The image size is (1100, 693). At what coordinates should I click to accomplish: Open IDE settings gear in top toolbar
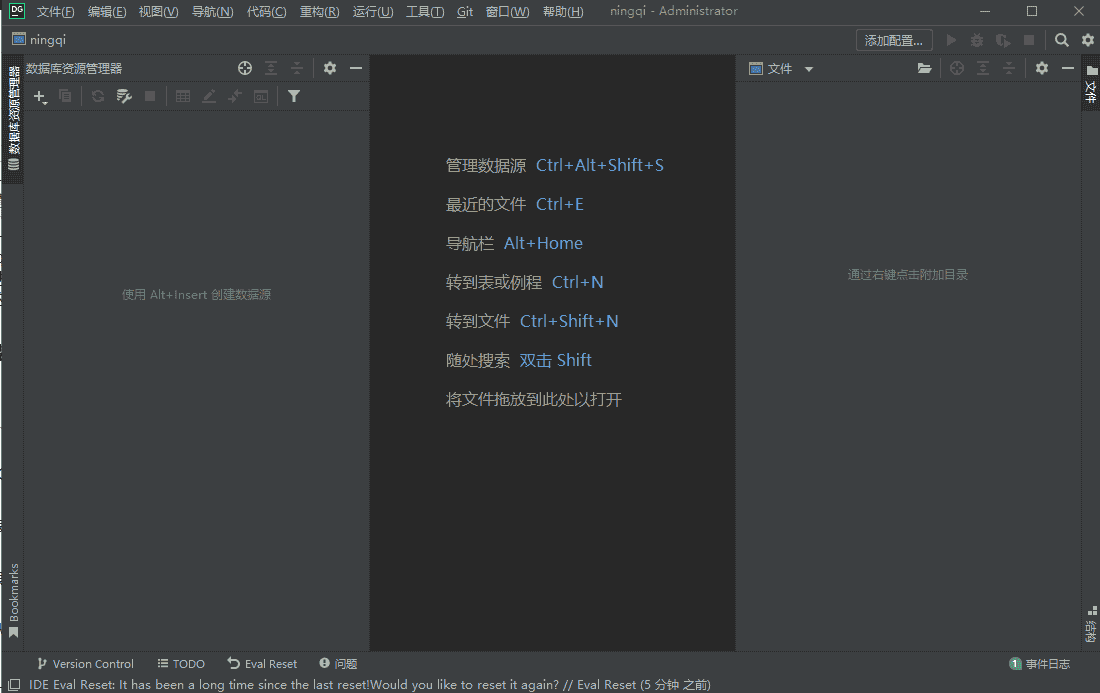[1088, 40]
